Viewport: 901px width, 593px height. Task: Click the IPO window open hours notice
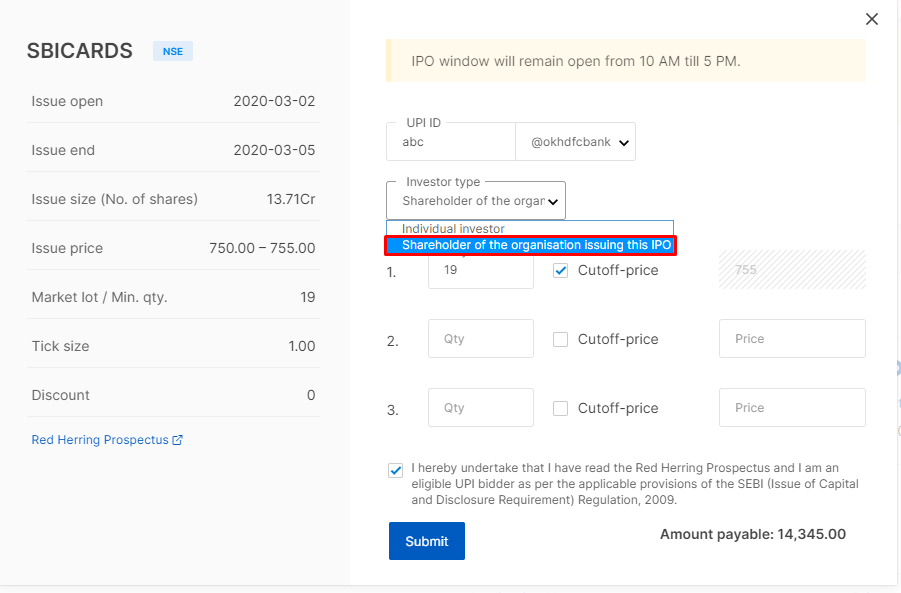tap(626, 61)
